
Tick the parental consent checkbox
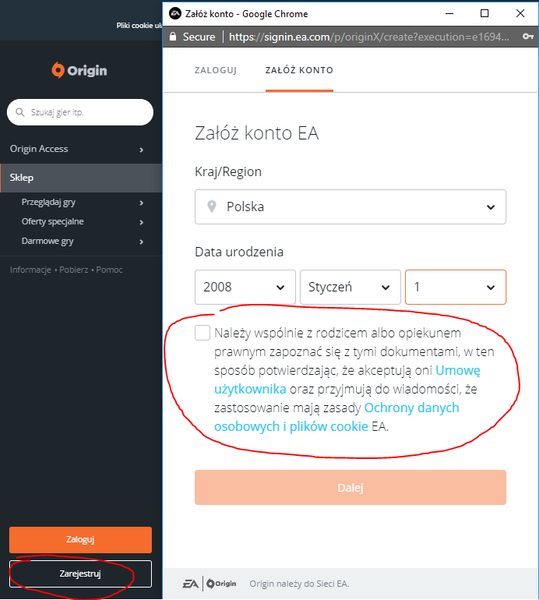[202, 333]
